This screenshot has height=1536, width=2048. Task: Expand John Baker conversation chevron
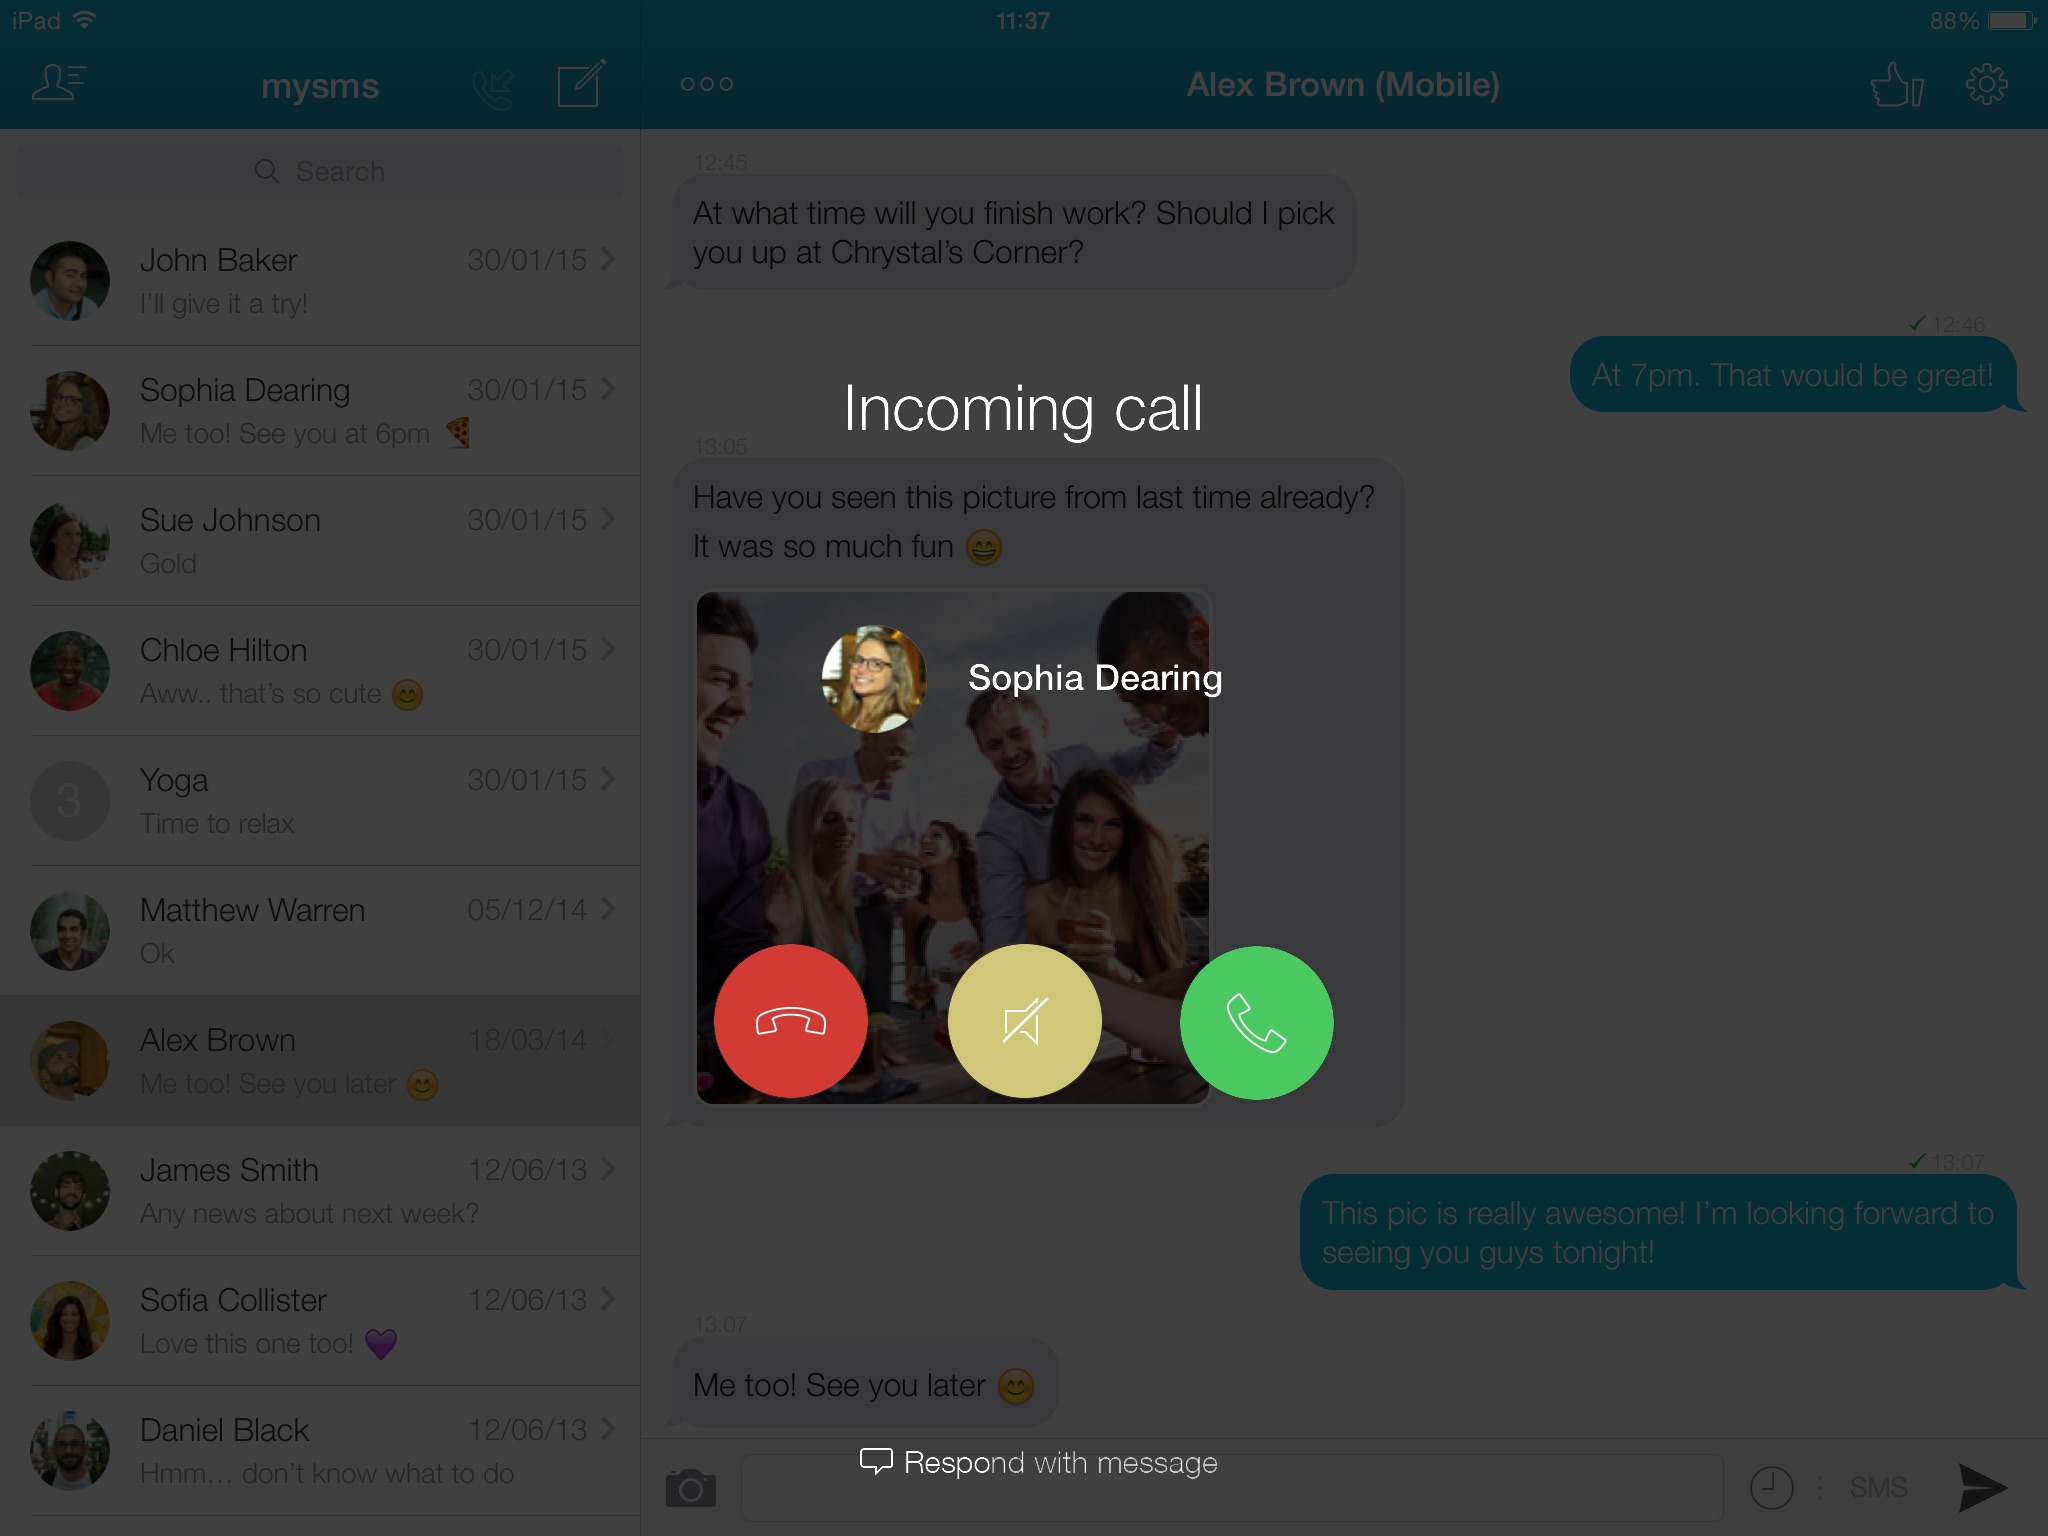tap(610, 260)
